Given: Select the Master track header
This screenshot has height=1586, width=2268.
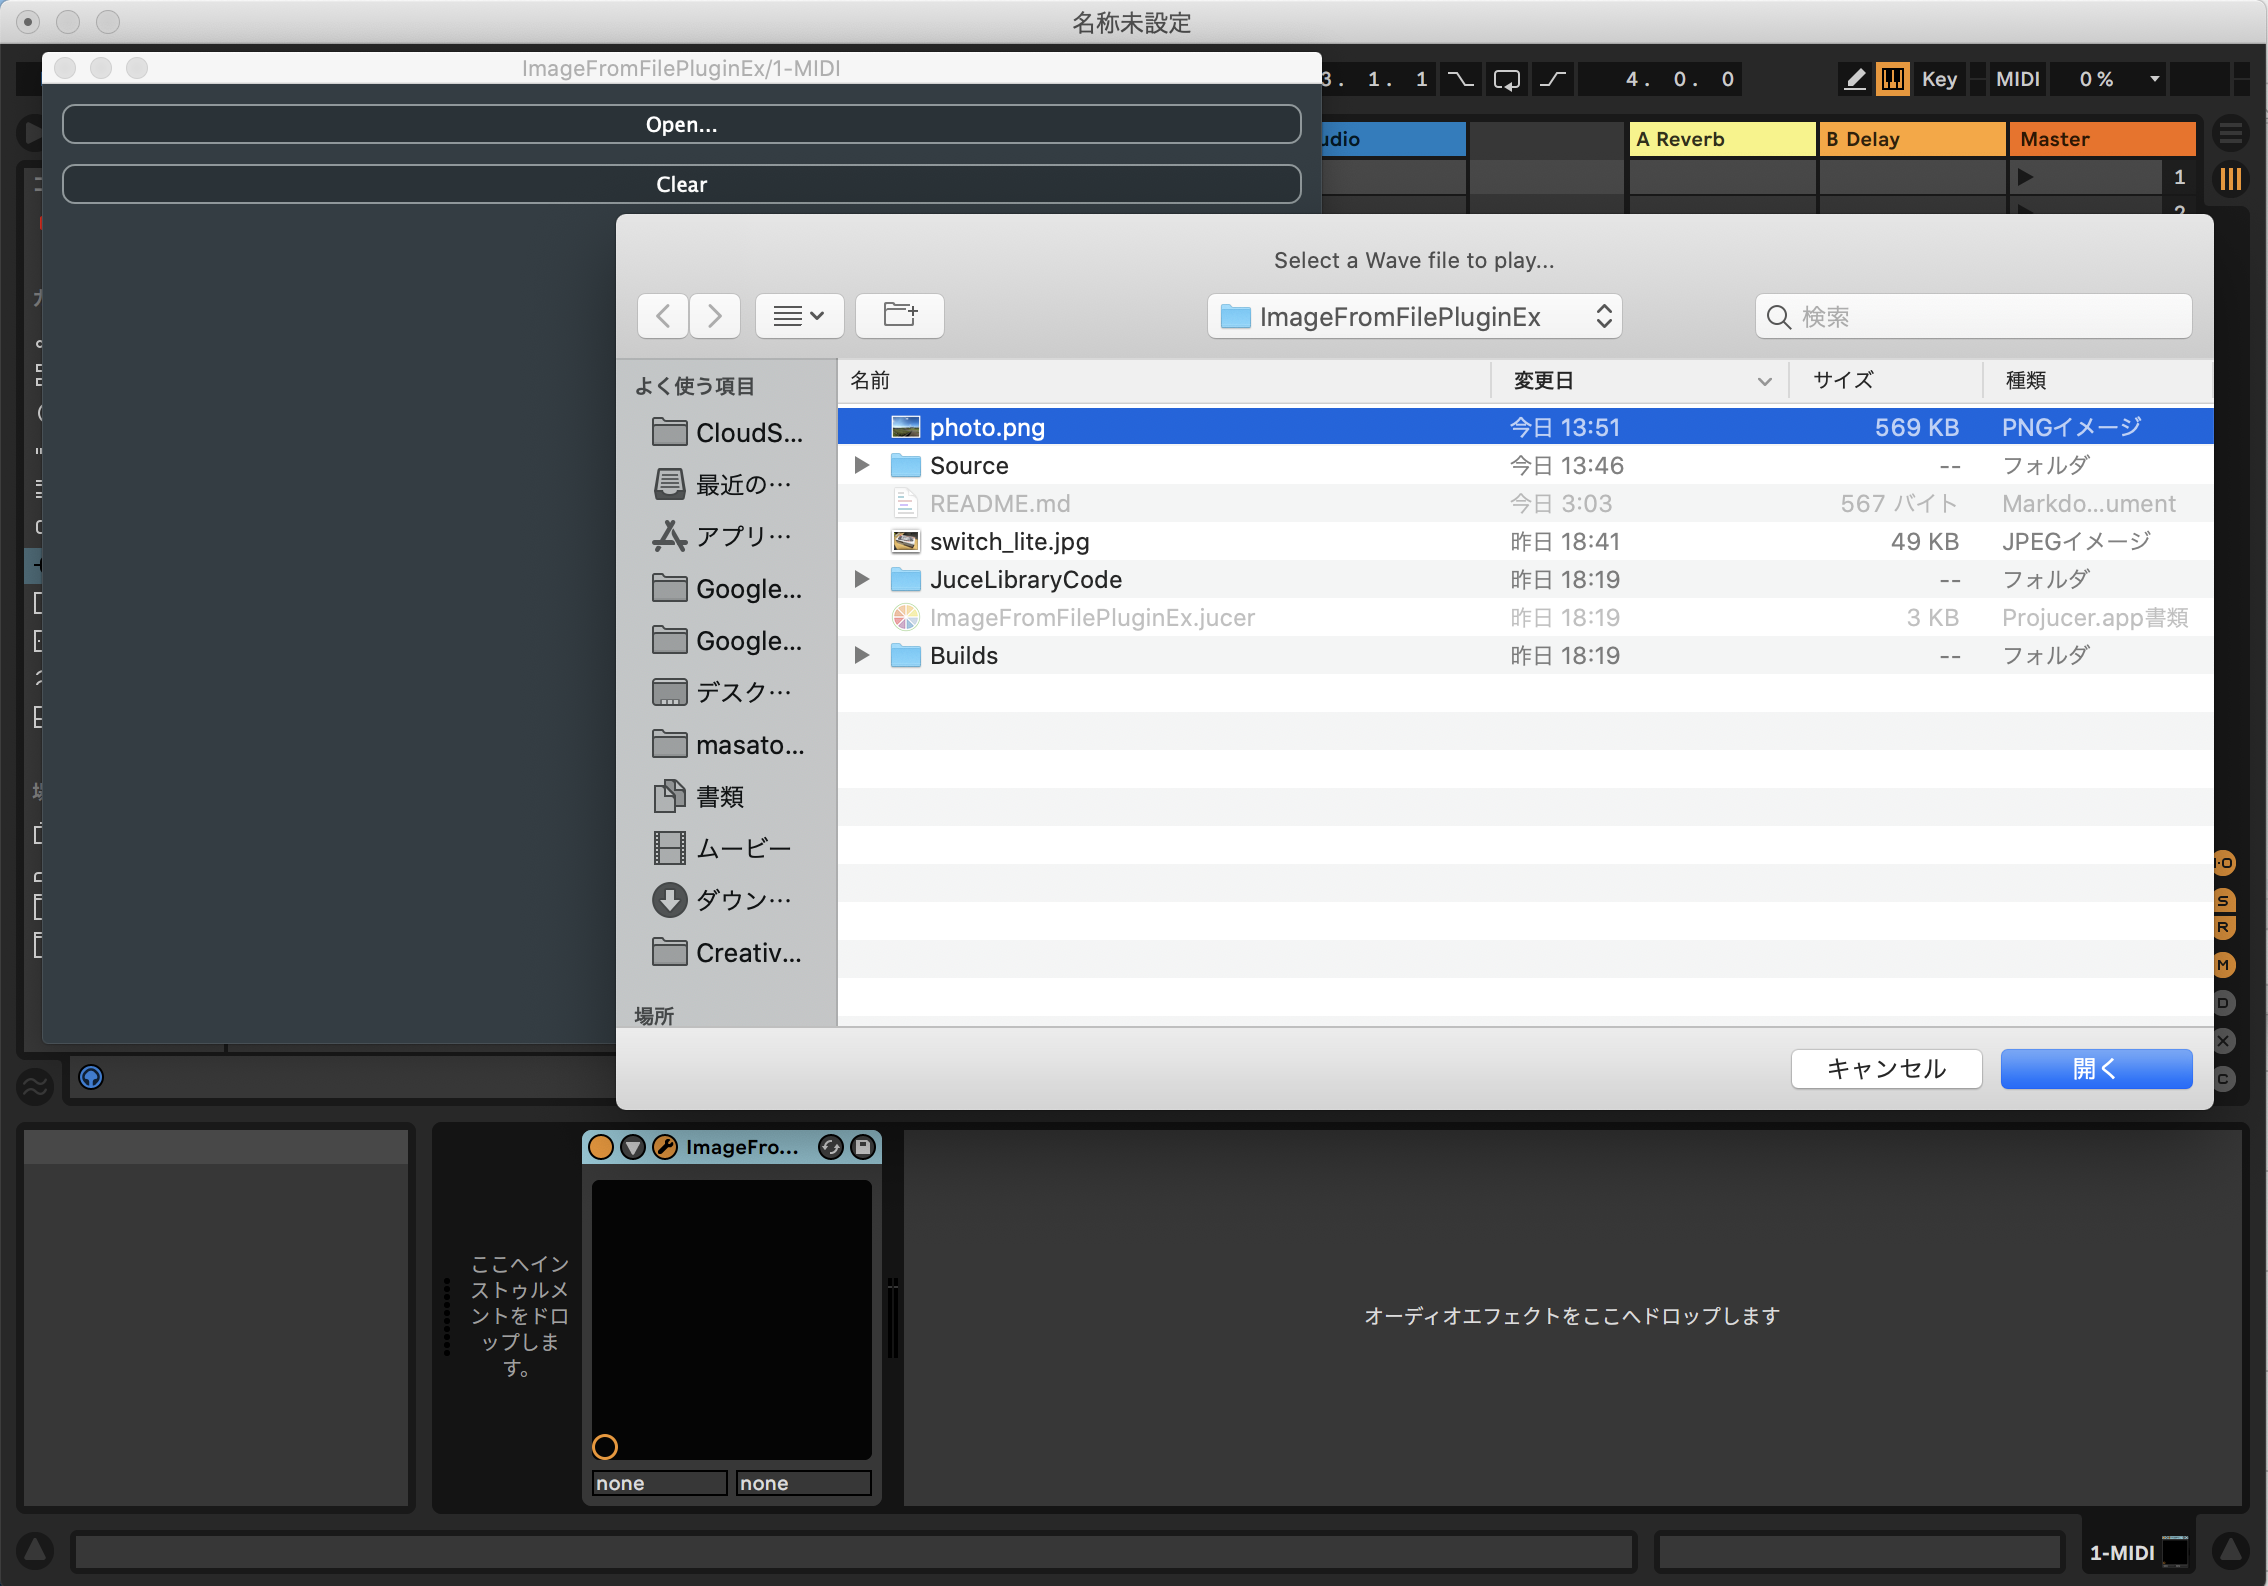Looking at the screenshot, I should pyautogui.click(x=2101, y=139).
